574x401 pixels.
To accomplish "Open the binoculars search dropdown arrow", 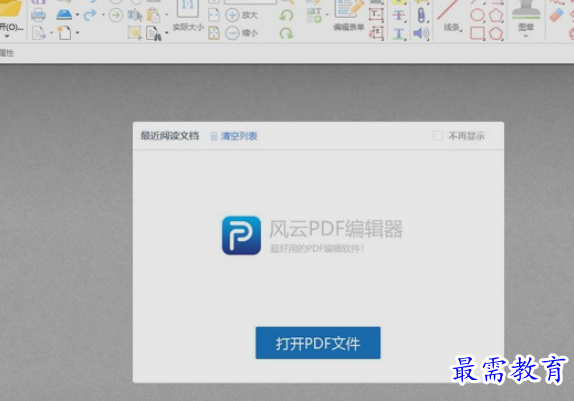I will point(167,33).
